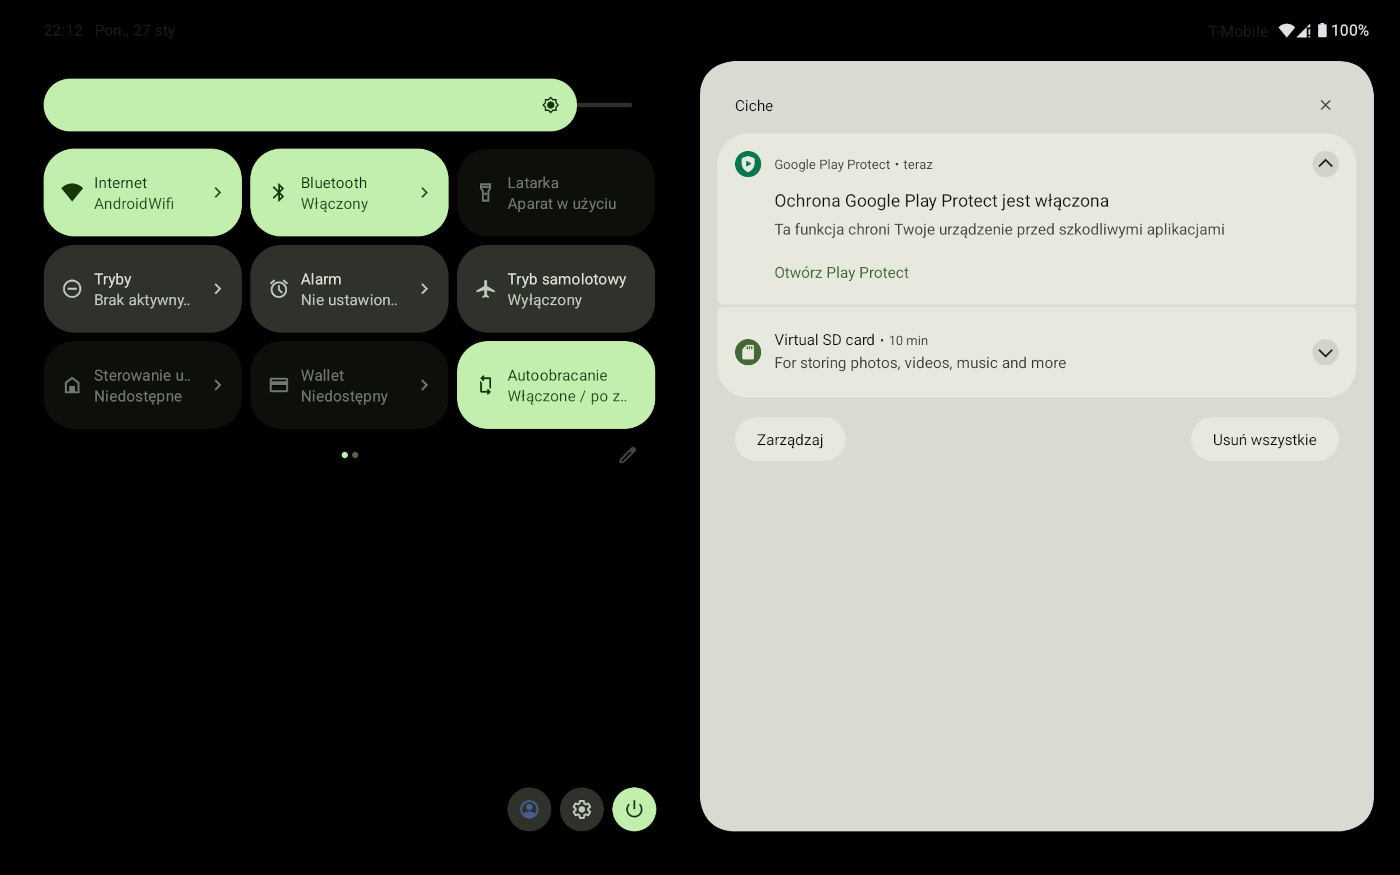Open the Alarm tile

[x=349, y=289]
